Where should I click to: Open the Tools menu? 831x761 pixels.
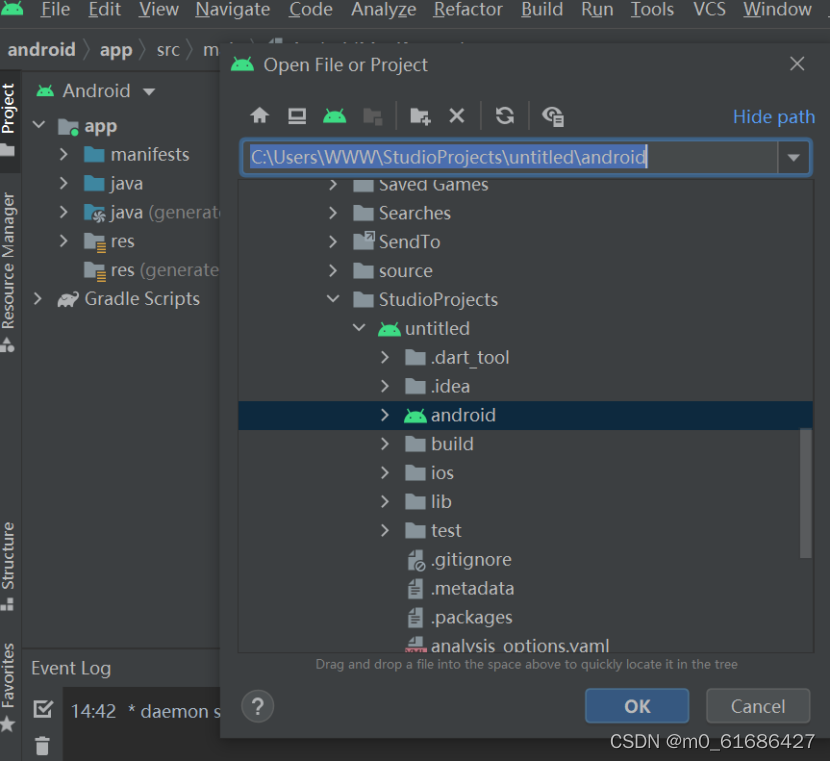click(652, 10)
